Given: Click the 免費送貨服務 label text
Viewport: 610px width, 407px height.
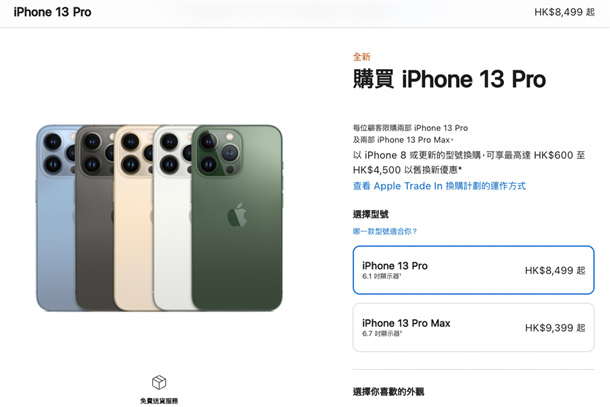Looking at the screenshot, I should point(159,401).
